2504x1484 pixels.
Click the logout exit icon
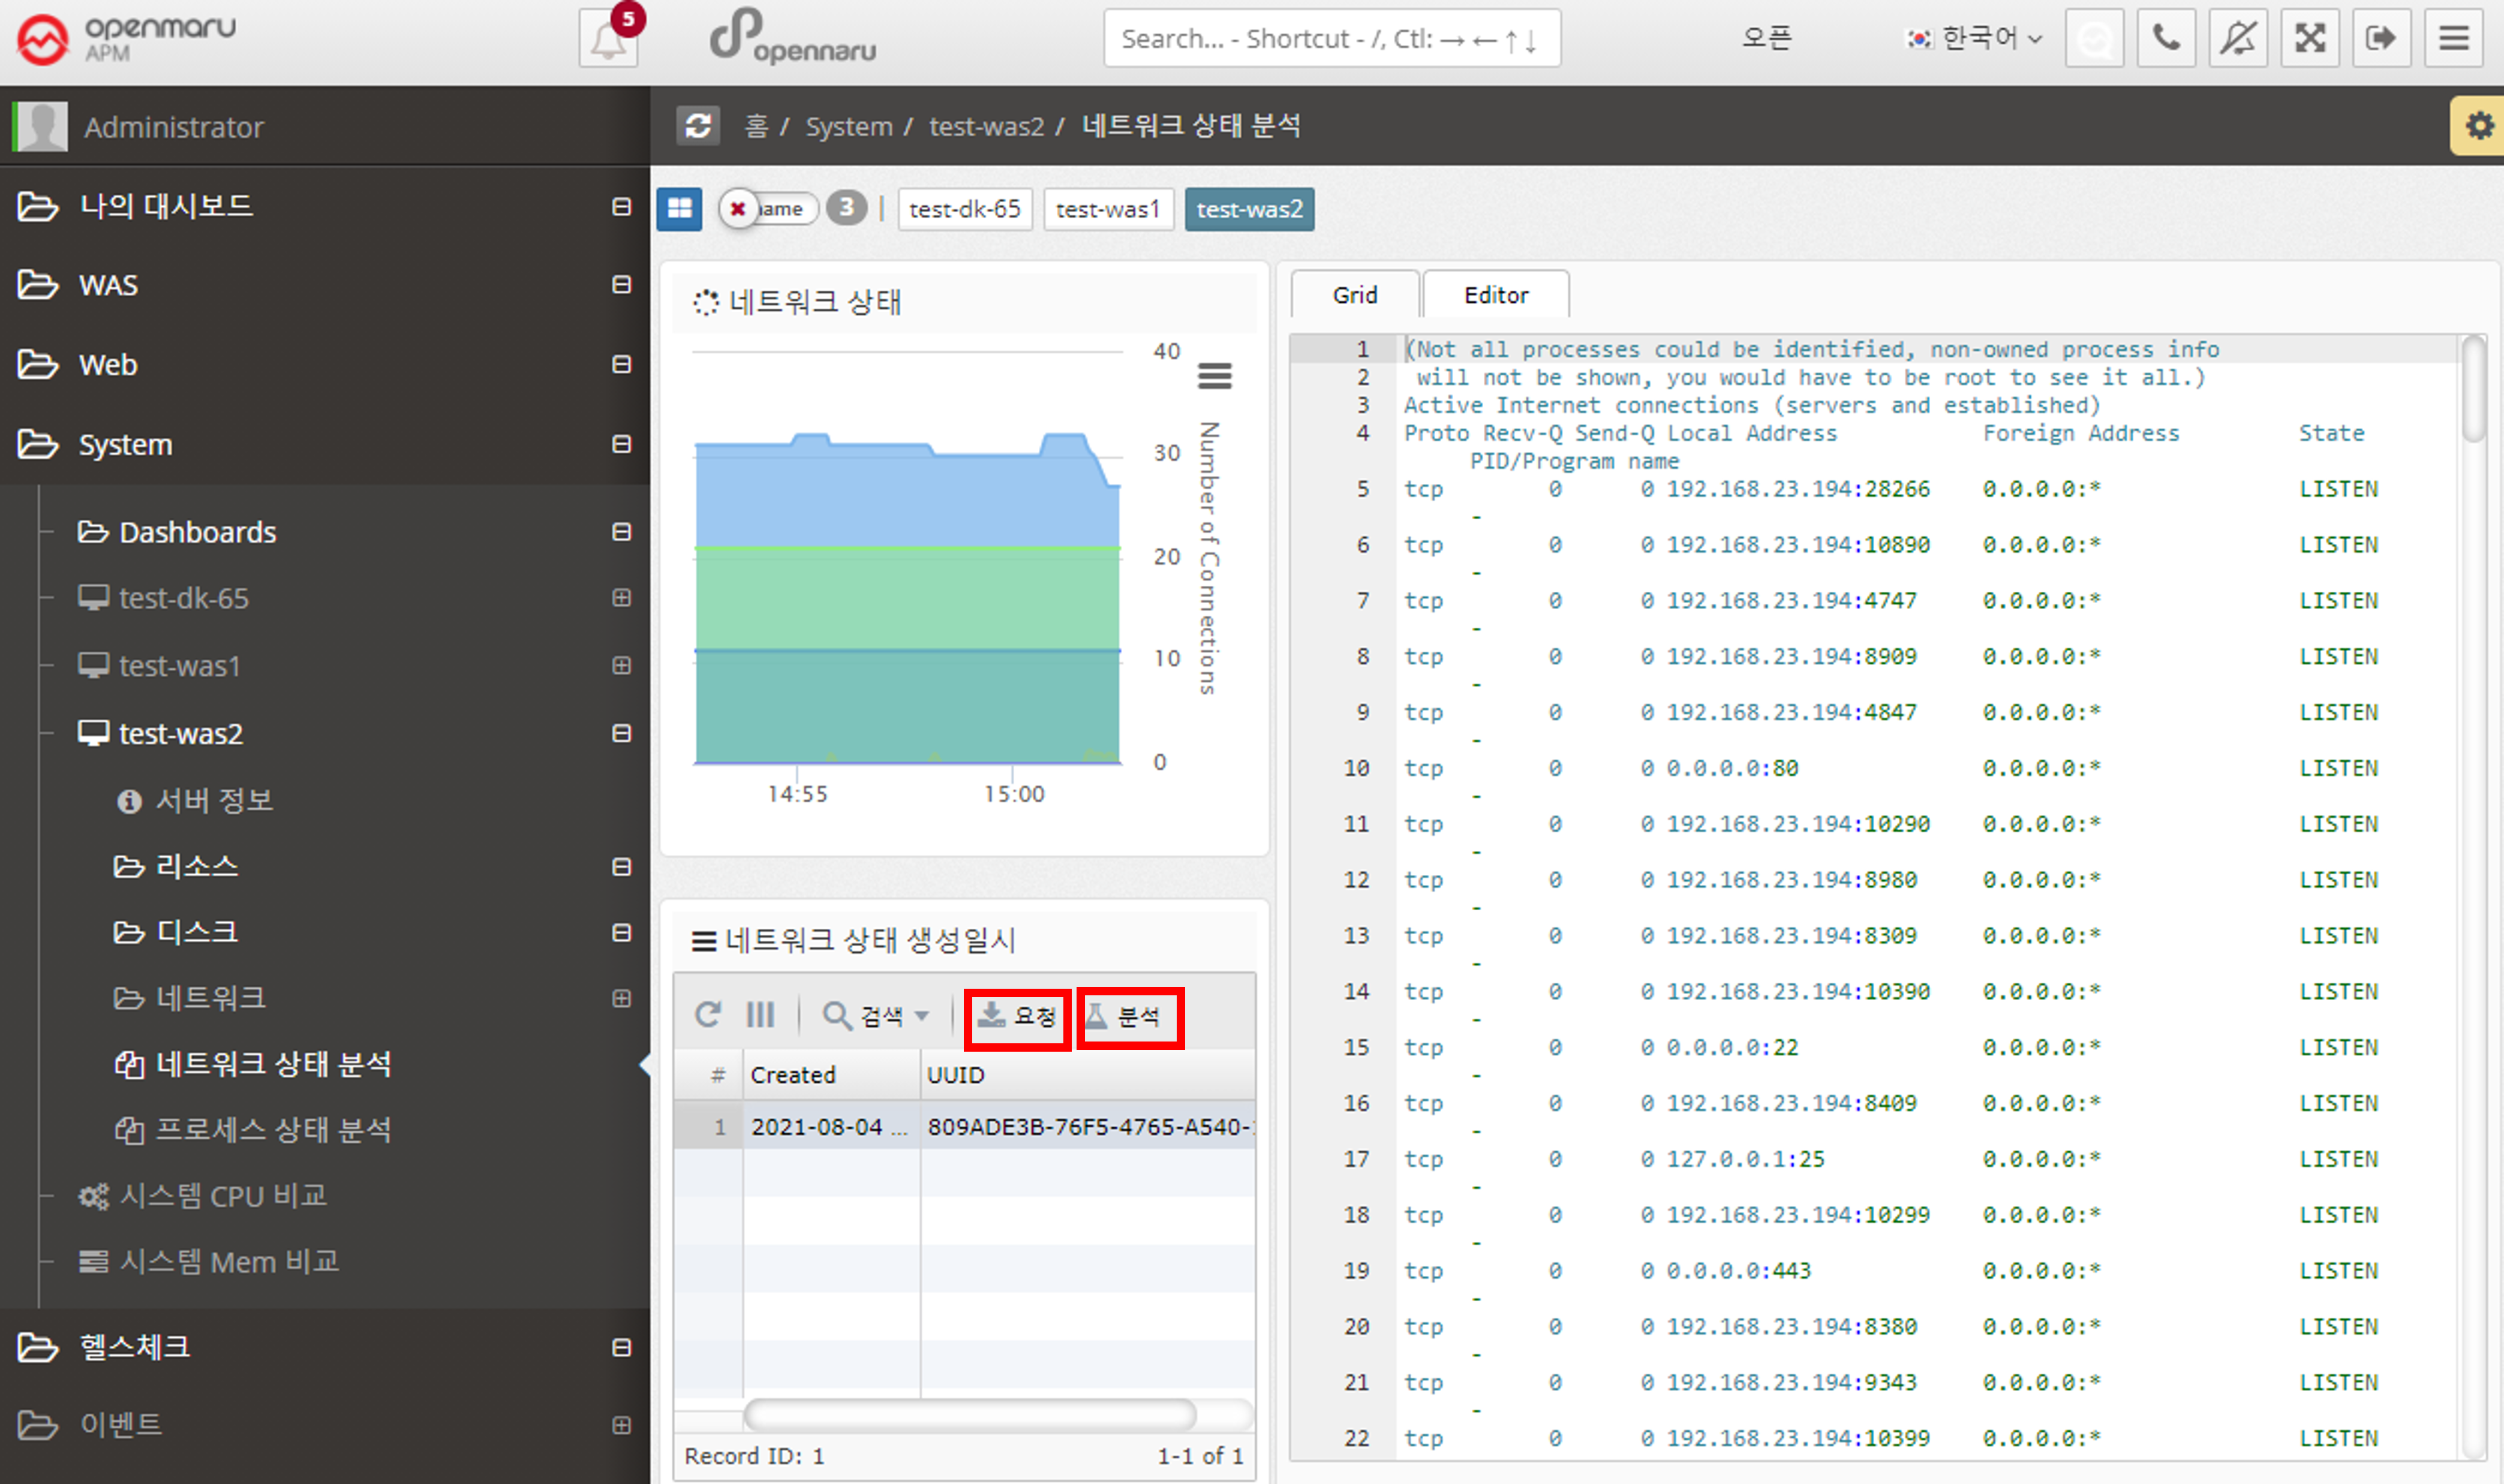click(x=2381, y=39)
